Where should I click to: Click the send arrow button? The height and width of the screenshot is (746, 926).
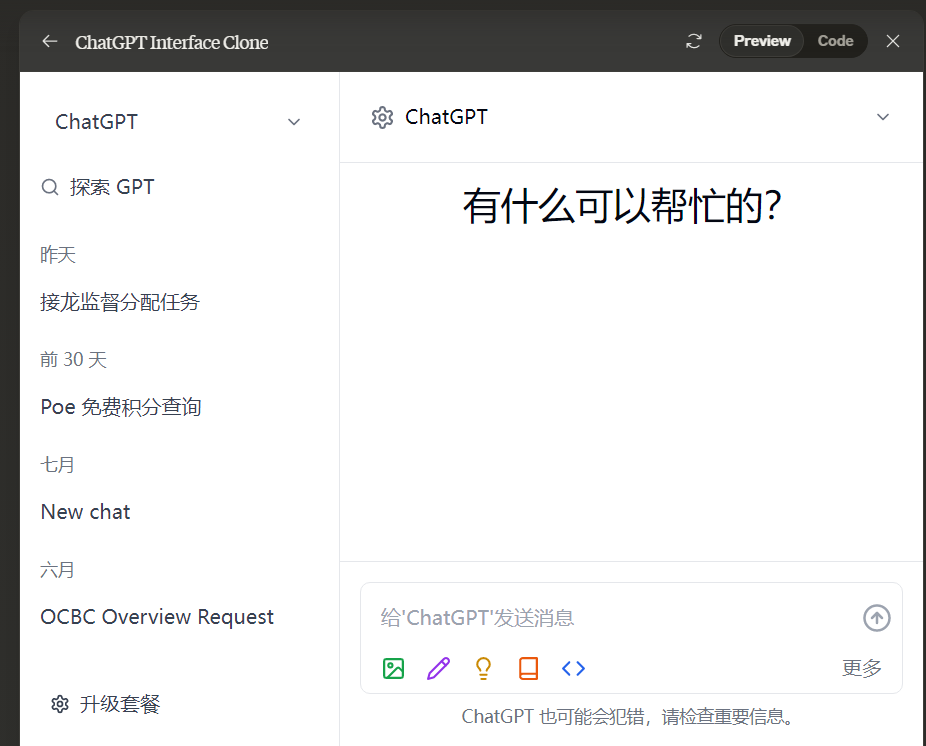click(876, 618)
